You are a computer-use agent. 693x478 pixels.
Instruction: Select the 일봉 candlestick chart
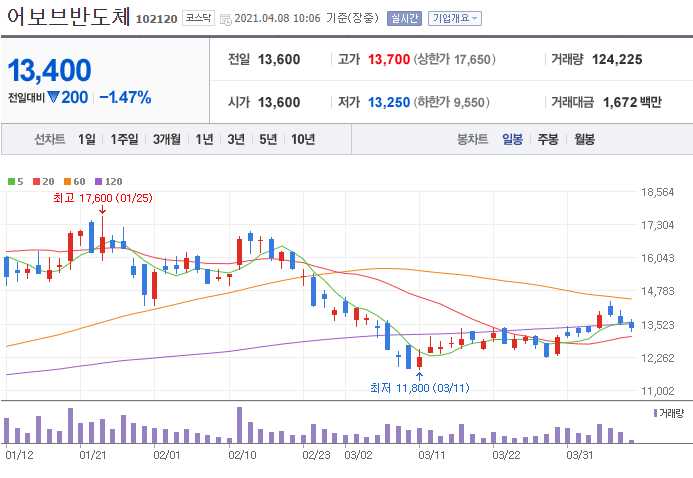[512, 140]
